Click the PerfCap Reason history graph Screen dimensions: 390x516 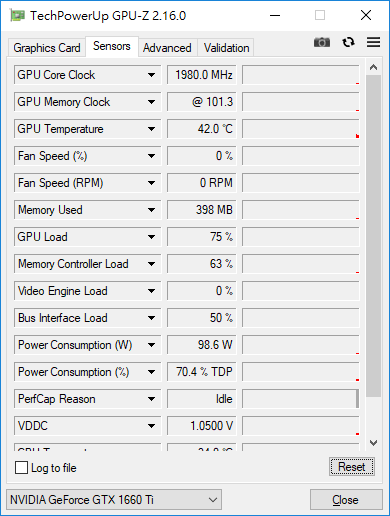(301, 399)
